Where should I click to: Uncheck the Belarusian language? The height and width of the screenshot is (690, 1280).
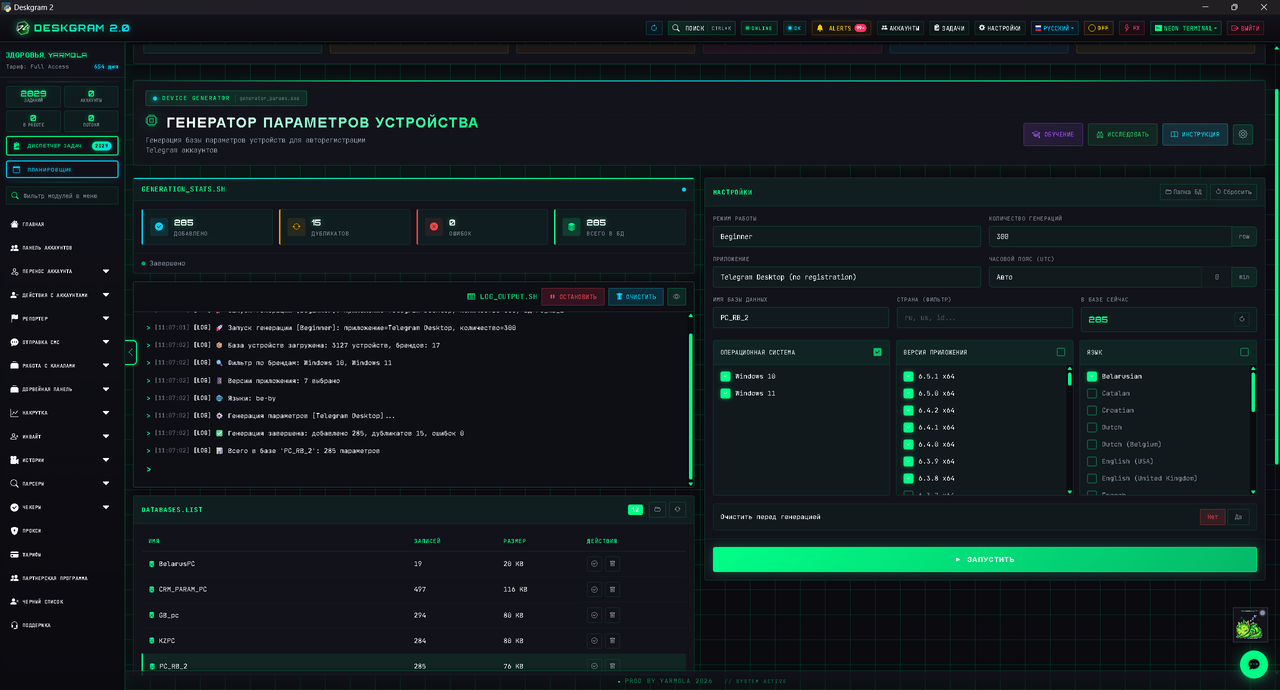(1092, 376)
